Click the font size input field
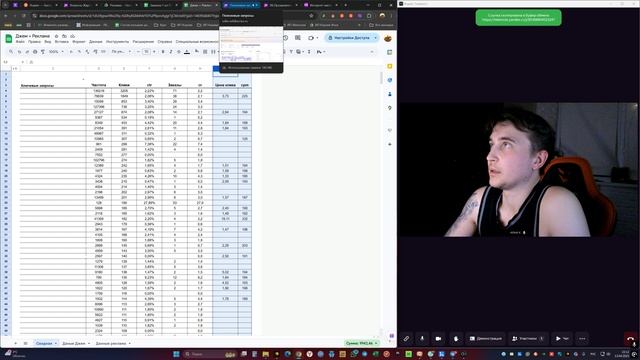The image size is (640, 360). click(146, 52)
